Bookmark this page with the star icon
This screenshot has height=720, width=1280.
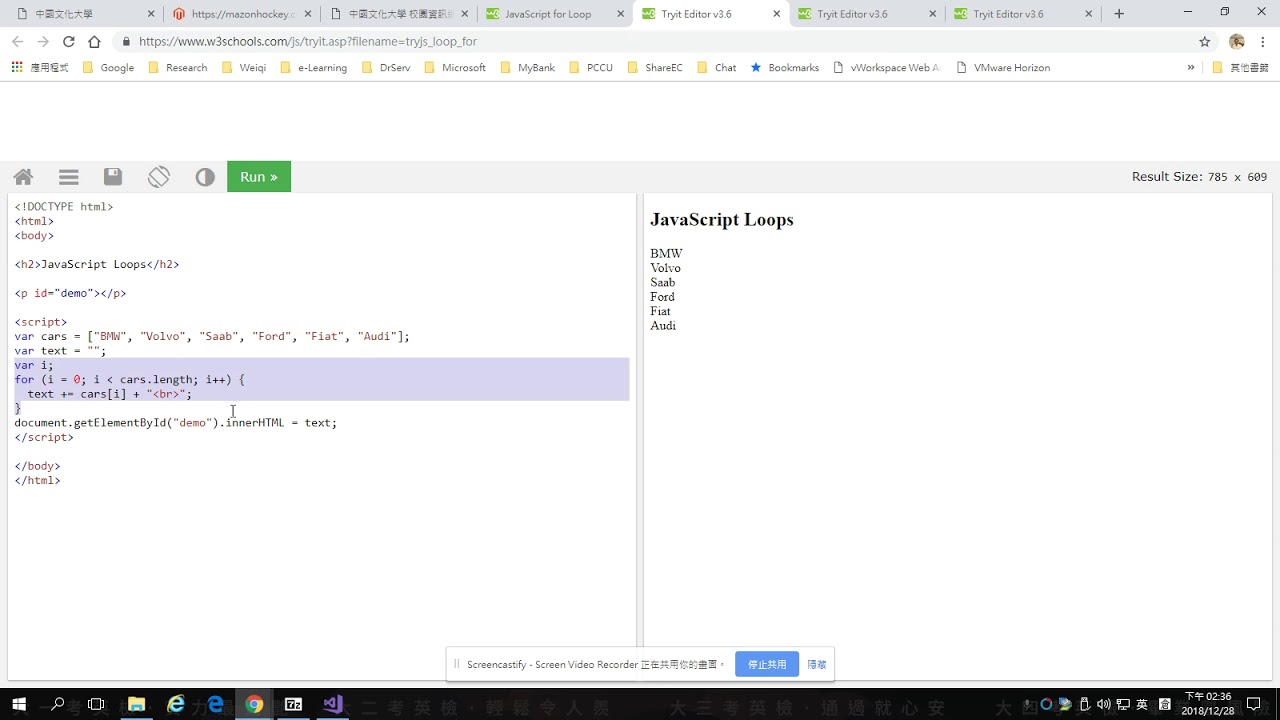[x=1205, y=42]
